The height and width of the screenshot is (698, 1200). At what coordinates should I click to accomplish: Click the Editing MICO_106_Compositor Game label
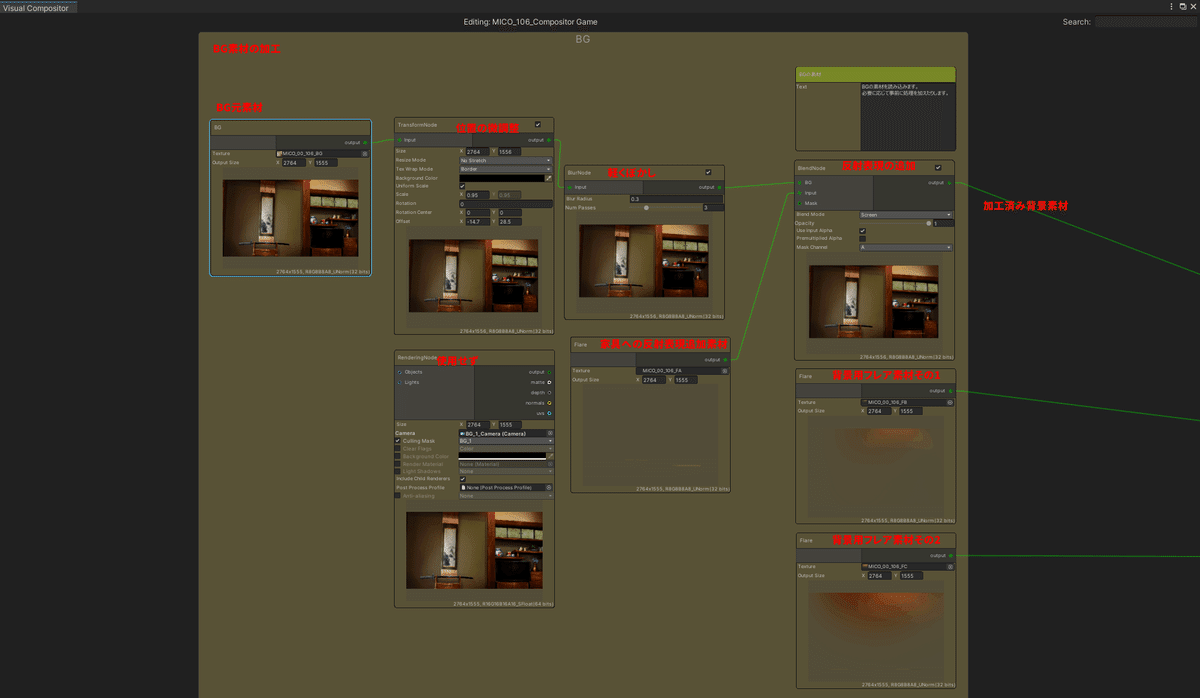pyautogui.click(x=532, y=22)
